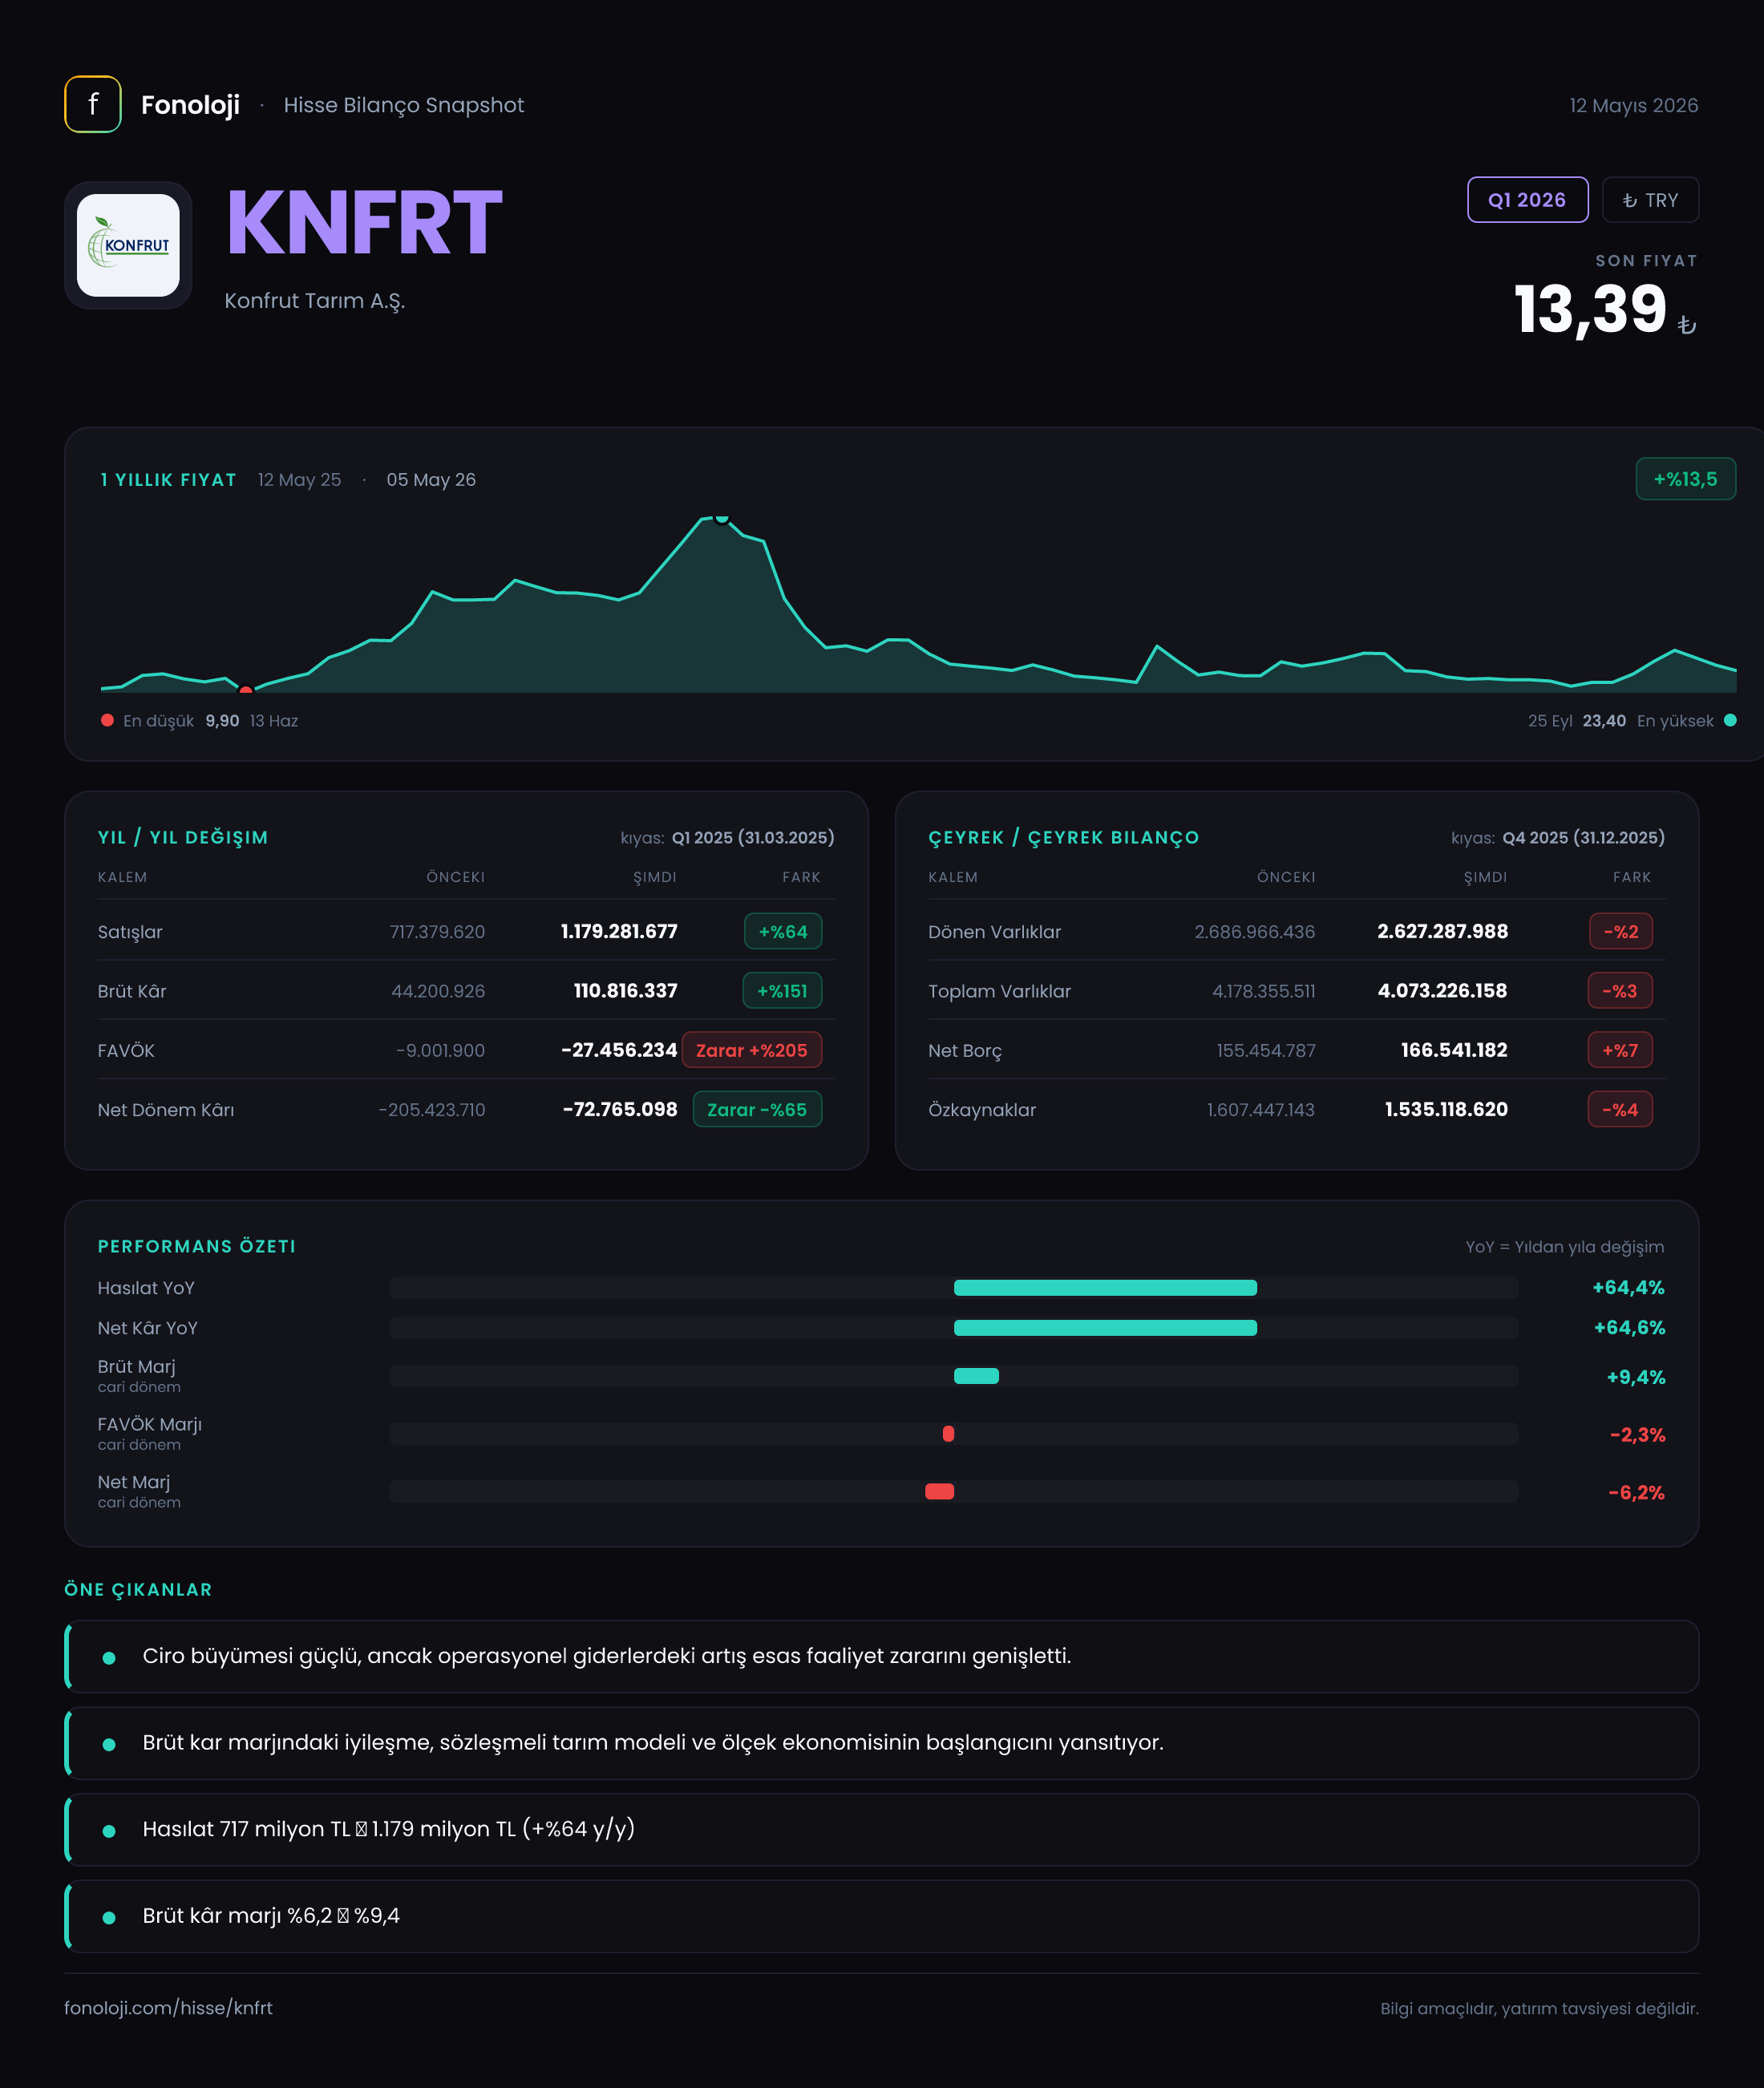Click the 13,39 last price value
1764x2088 pixels.
click(1590, 309)
